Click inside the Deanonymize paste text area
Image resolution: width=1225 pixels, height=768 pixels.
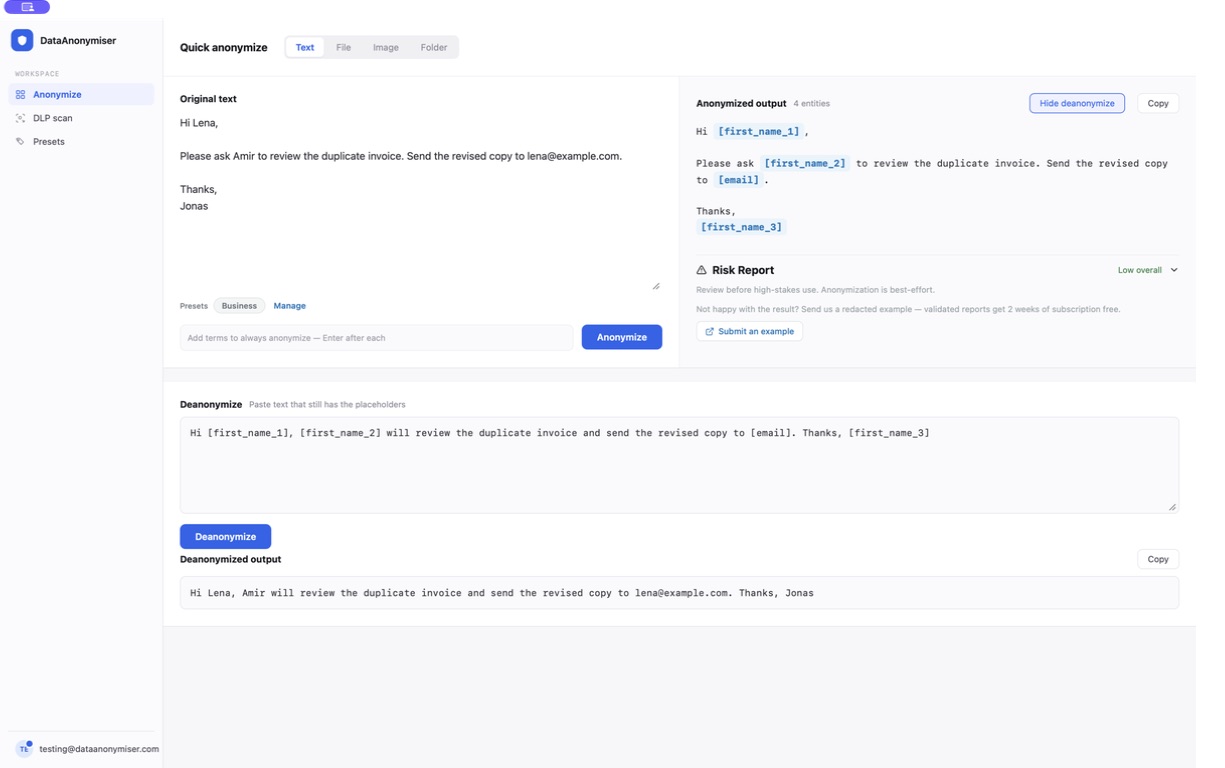pyautogui.click(x=679, y=465)
